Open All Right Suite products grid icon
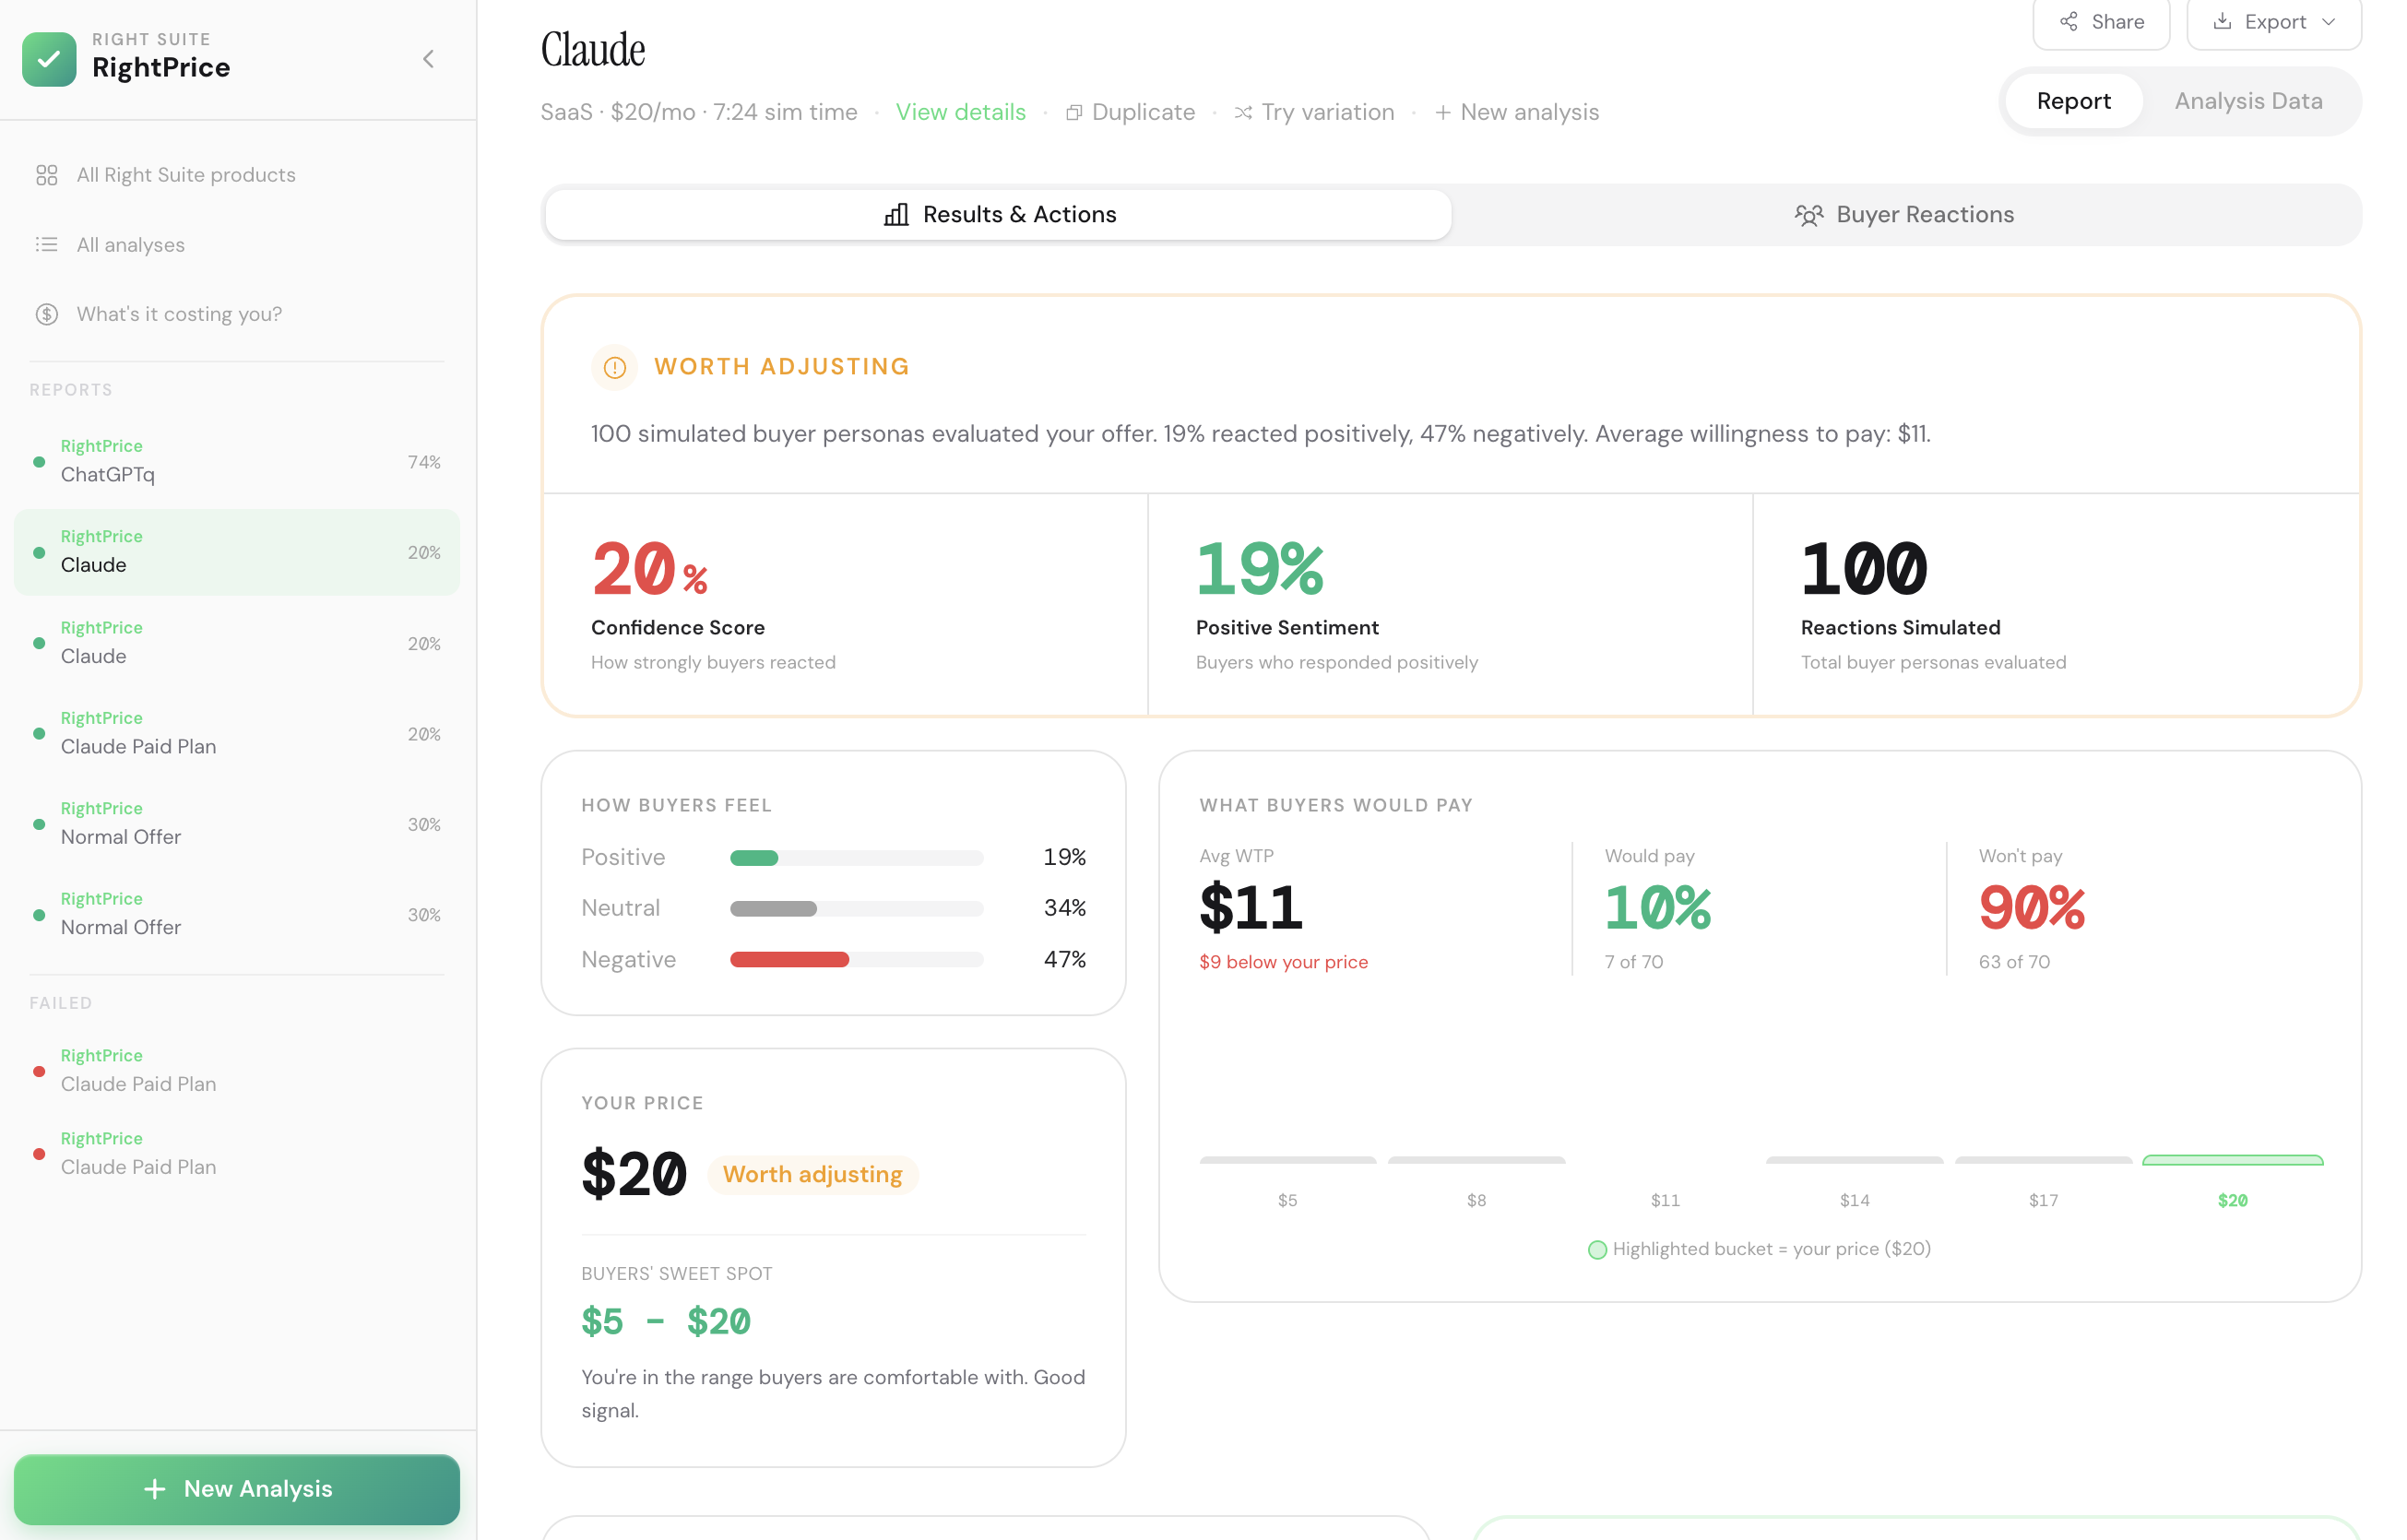 pyautogui.click(x=46, y=175)
